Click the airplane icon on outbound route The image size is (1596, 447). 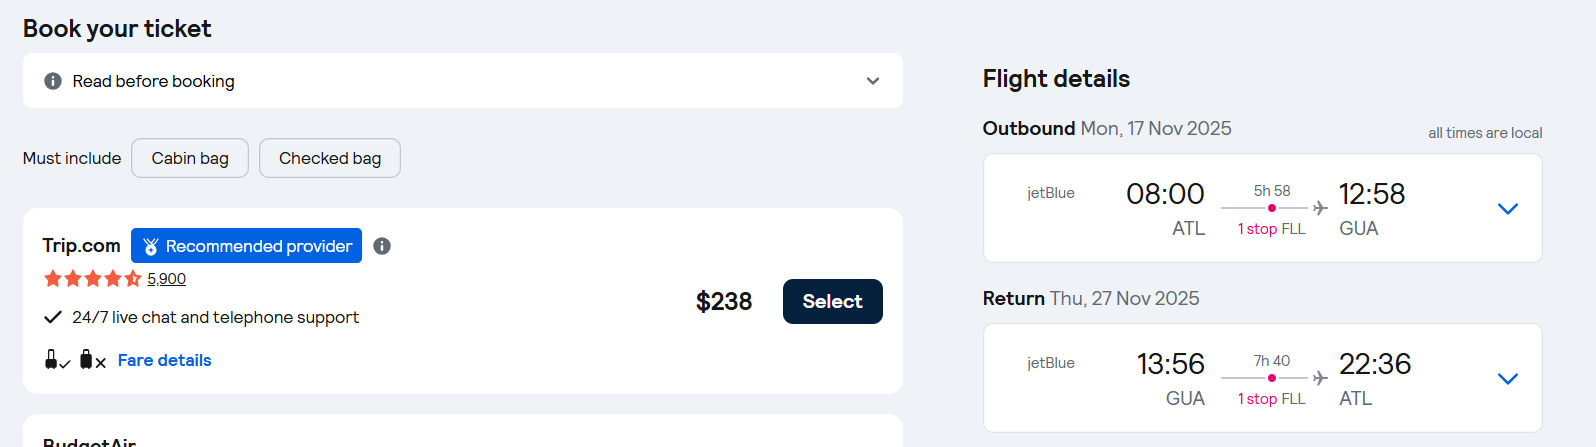click(x=1320, y=208)
